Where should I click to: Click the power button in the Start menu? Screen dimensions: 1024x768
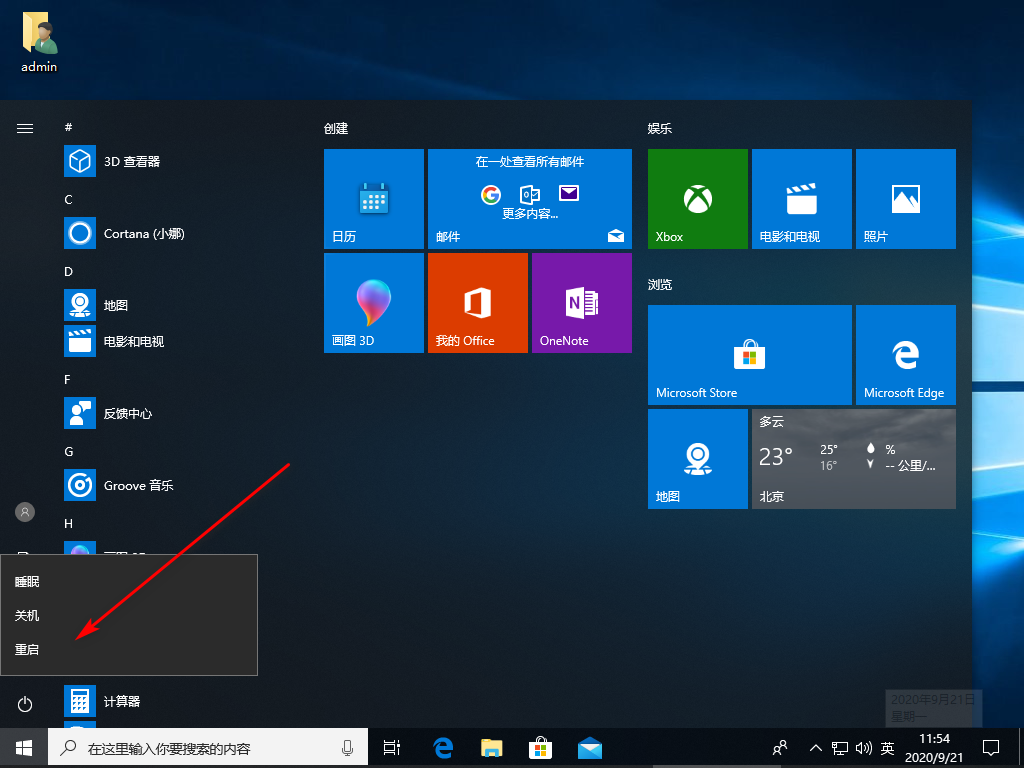tap(25, 701)
